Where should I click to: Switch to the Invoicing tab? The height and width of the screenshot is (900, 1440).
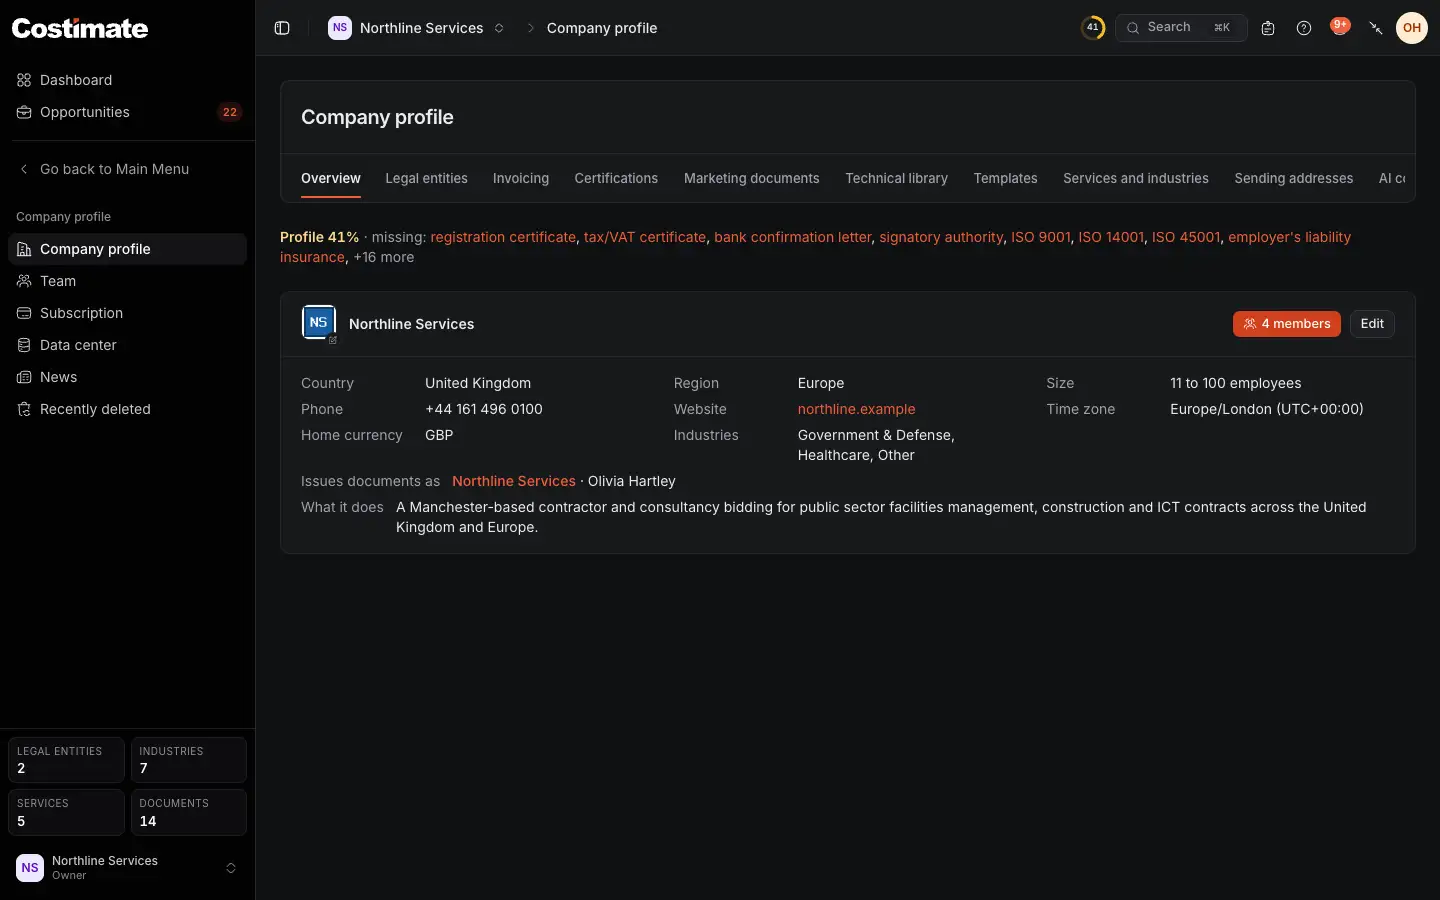(x=521, y=178)
